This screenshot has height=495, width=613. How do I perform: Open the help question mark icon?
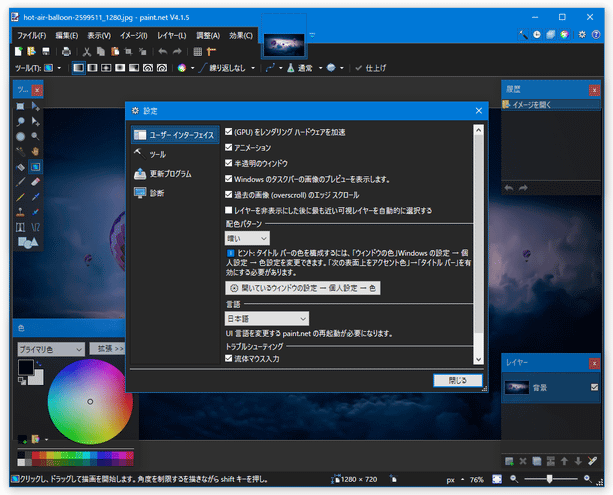click(596, 34)
